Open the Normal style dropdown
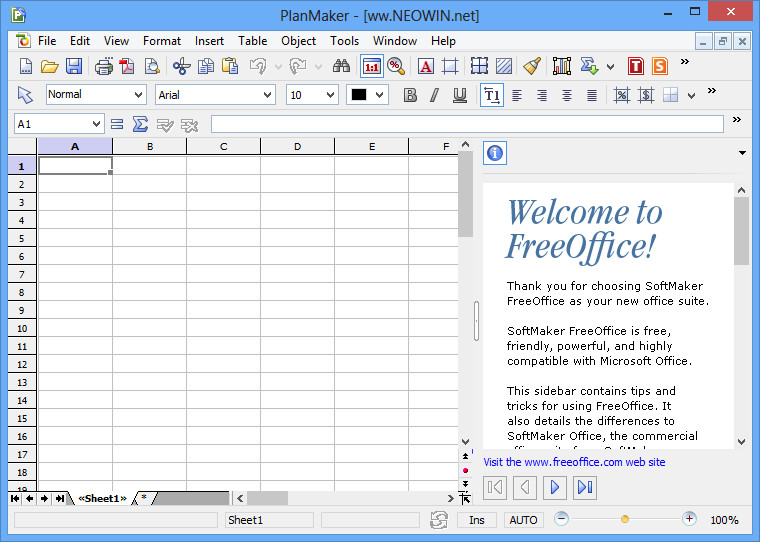Screen dimensions: 760x542 click(138, 95)
